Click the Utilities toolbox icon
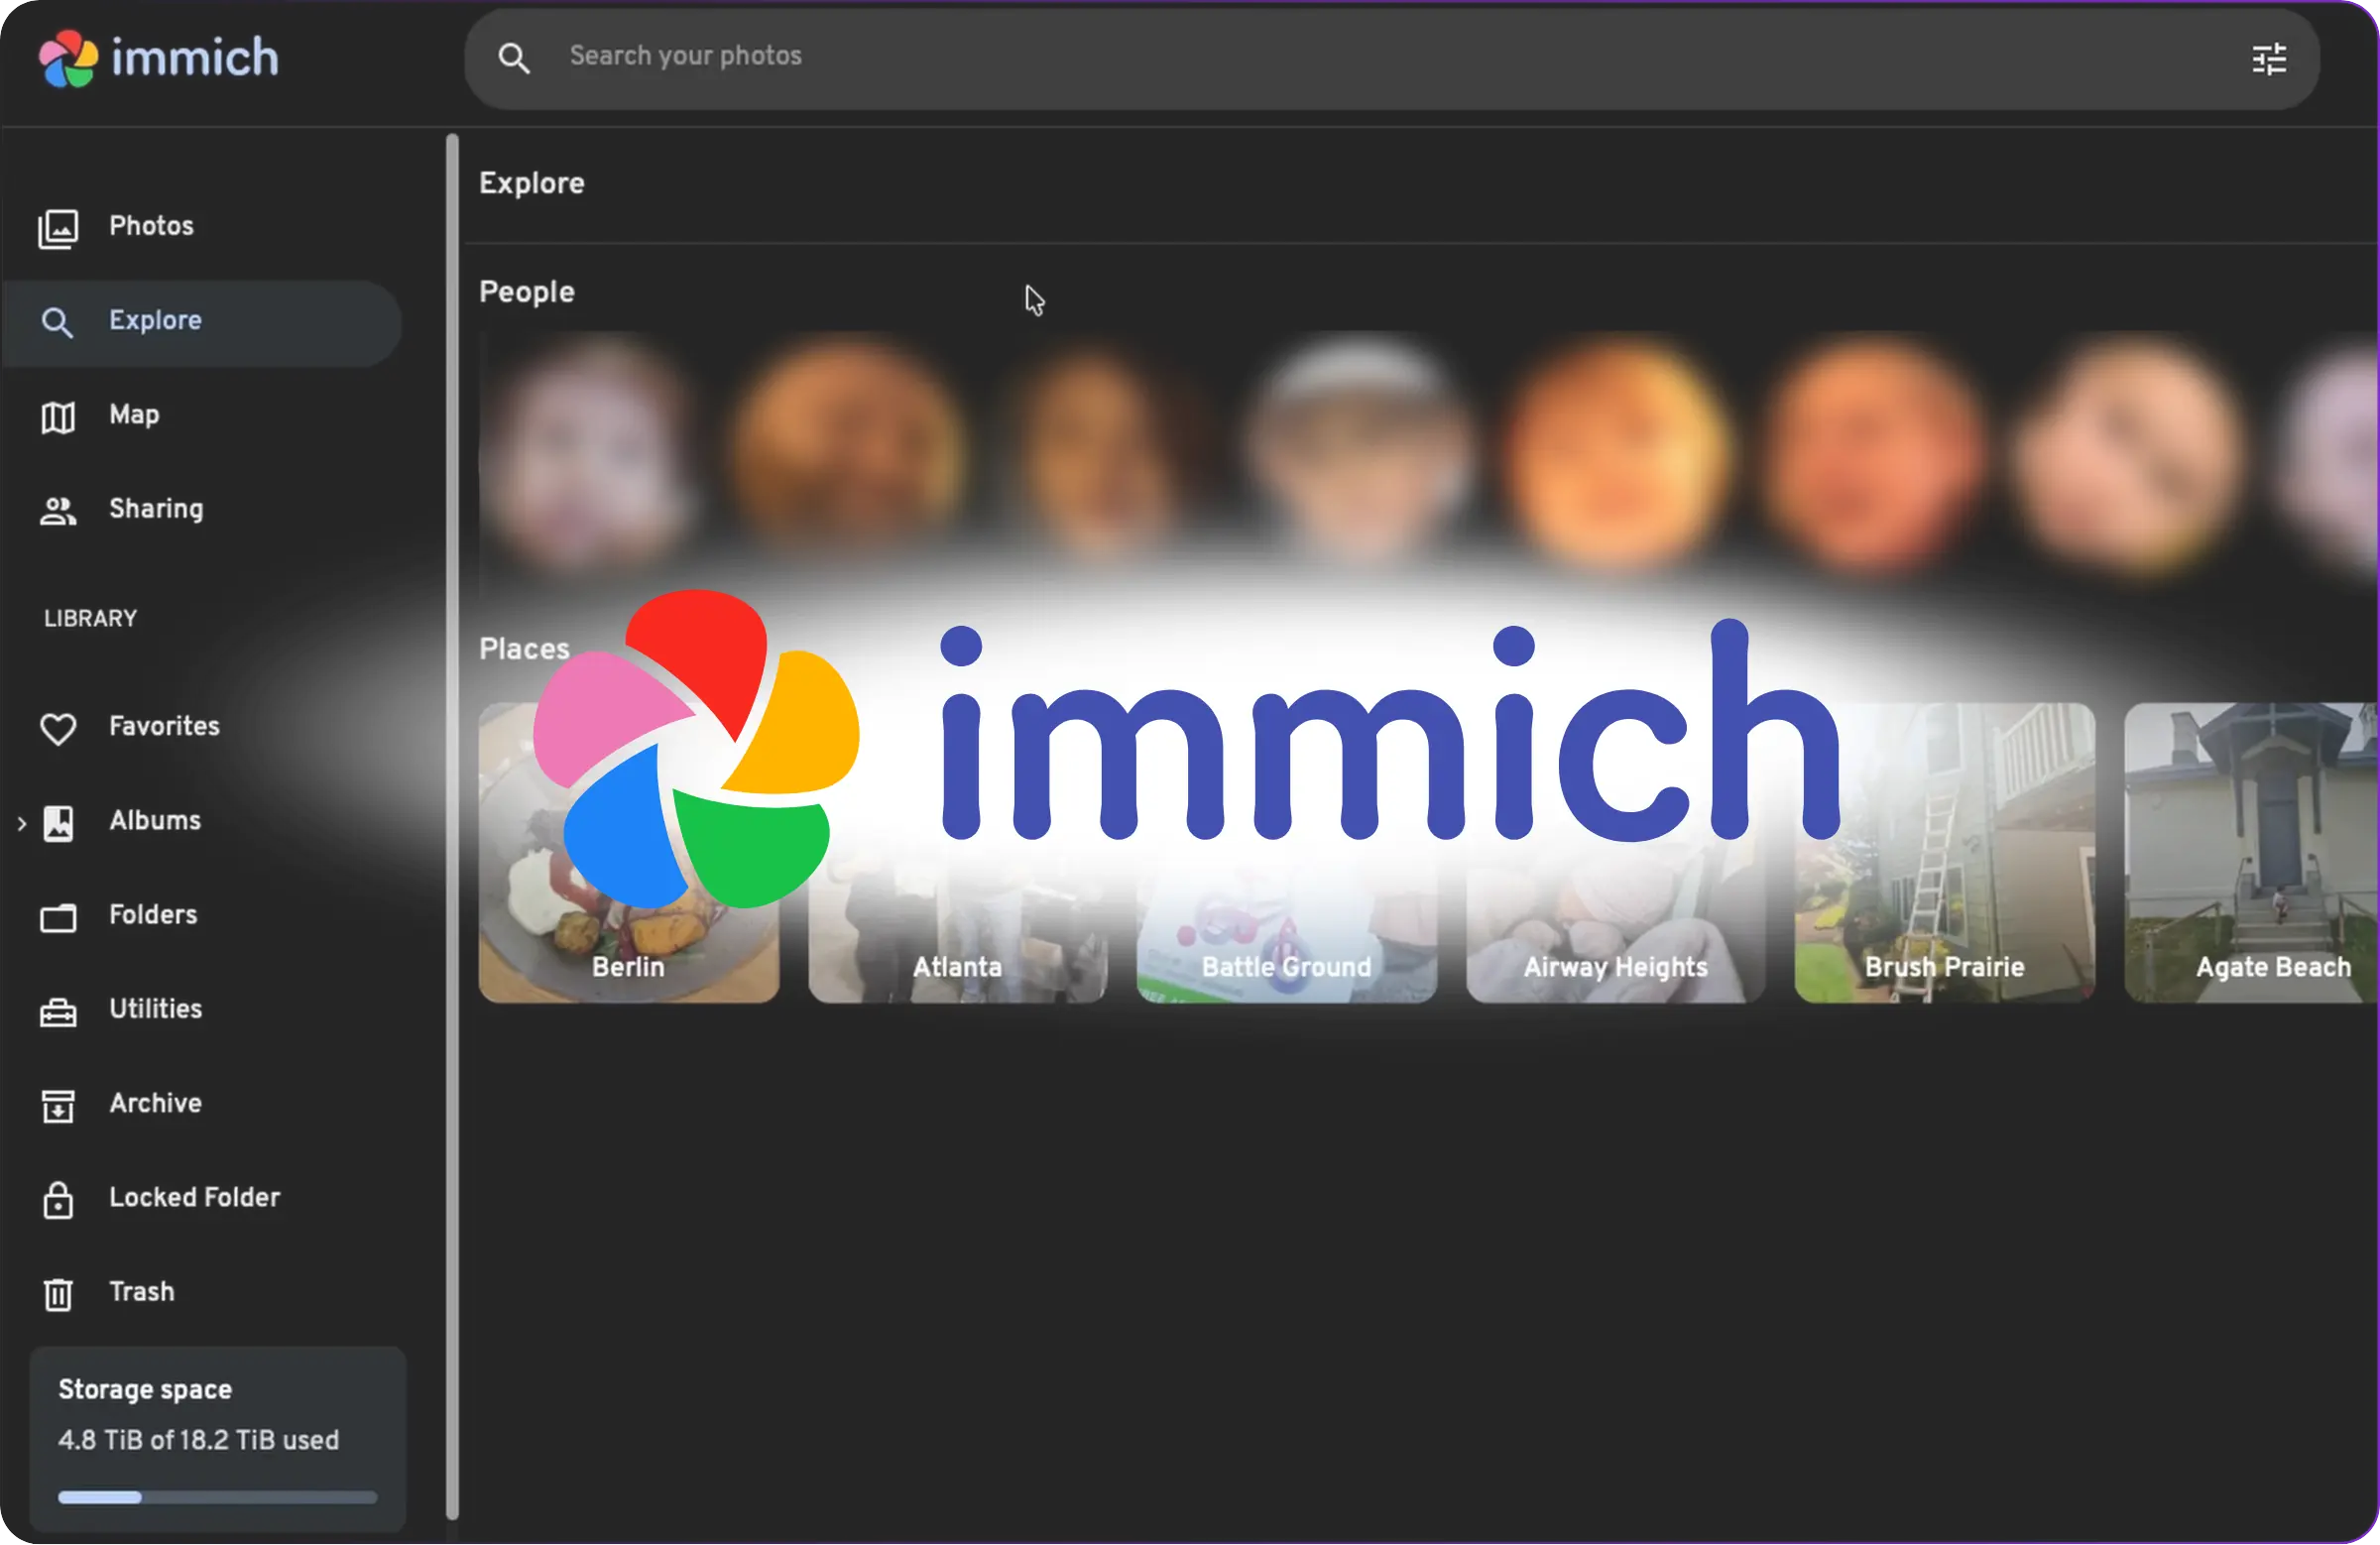 pos(58,1013)
